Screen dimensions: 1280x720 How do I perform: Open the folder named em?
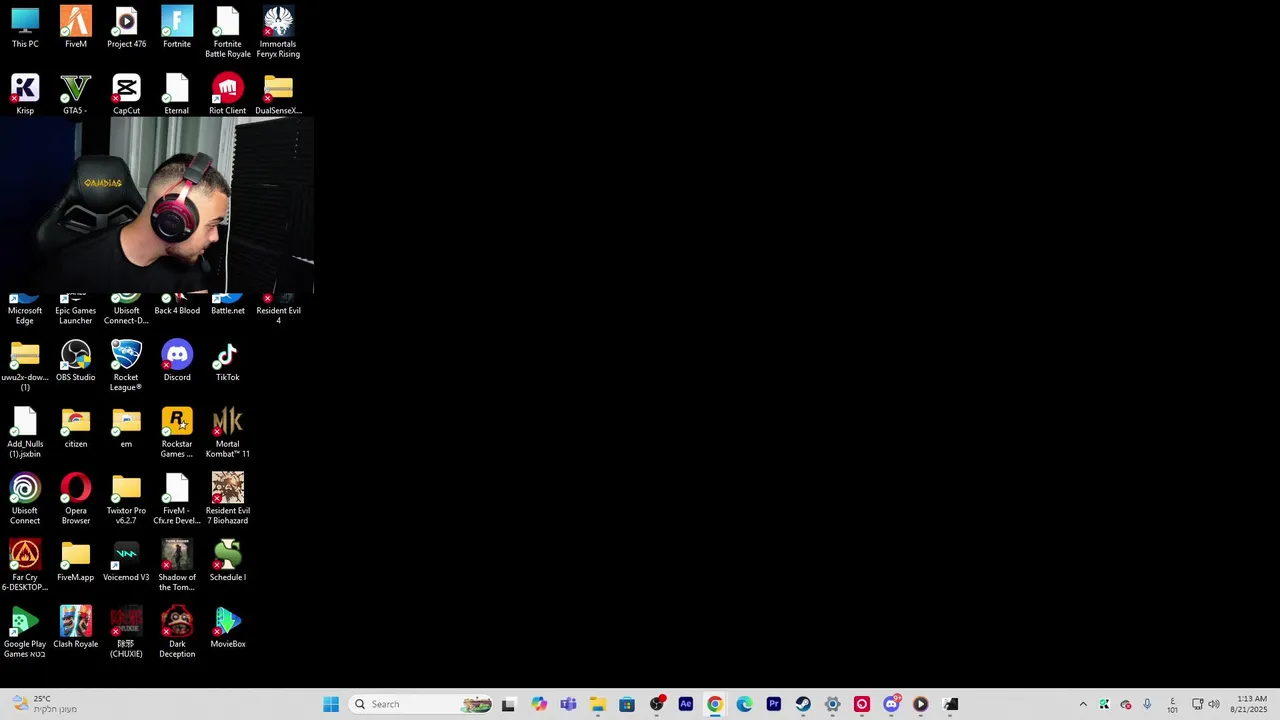coord(126,428)
